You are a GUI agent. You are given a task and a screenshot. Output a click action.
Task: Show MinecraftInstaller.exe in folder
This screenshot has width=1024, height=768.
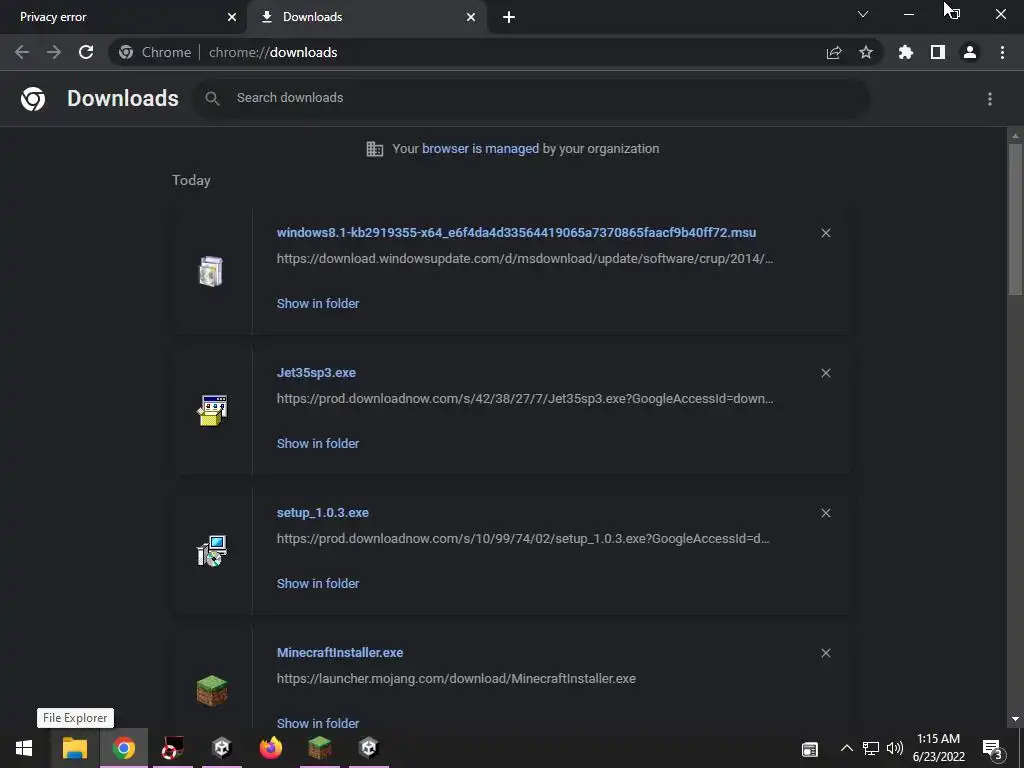[x=318, y=723]
